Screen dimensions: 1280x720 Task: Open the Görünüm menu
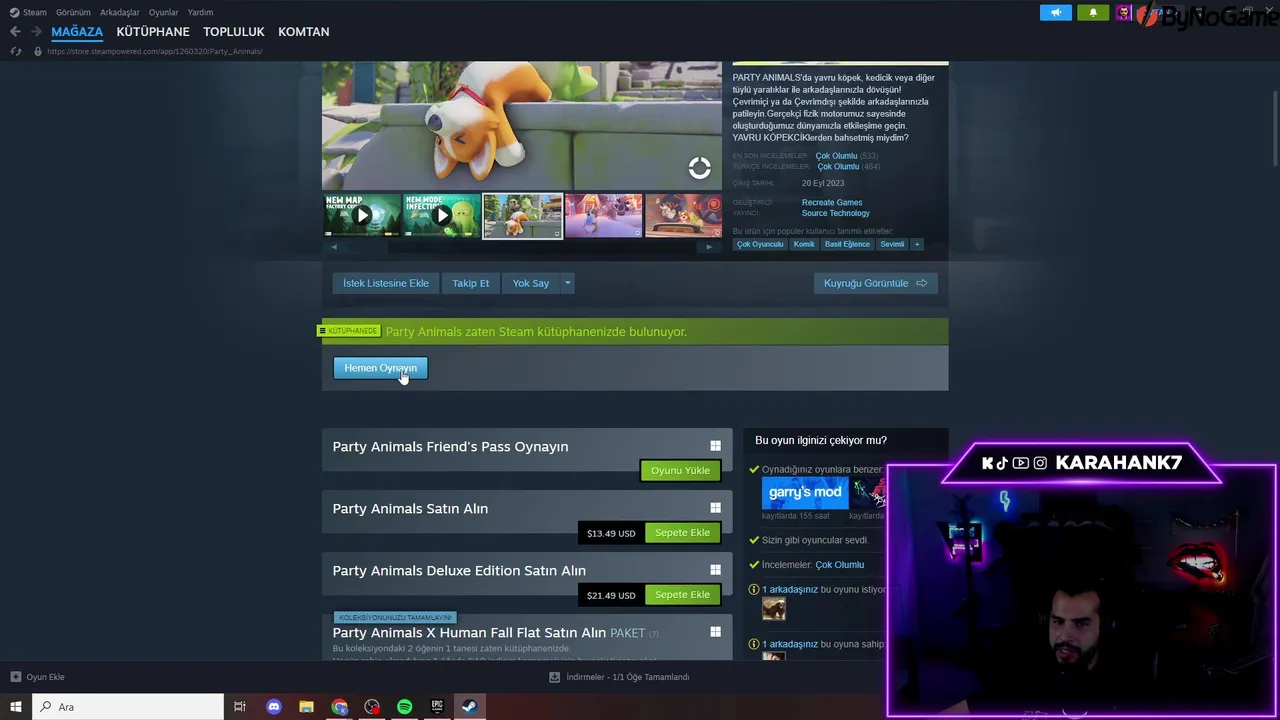coord(73,12)
